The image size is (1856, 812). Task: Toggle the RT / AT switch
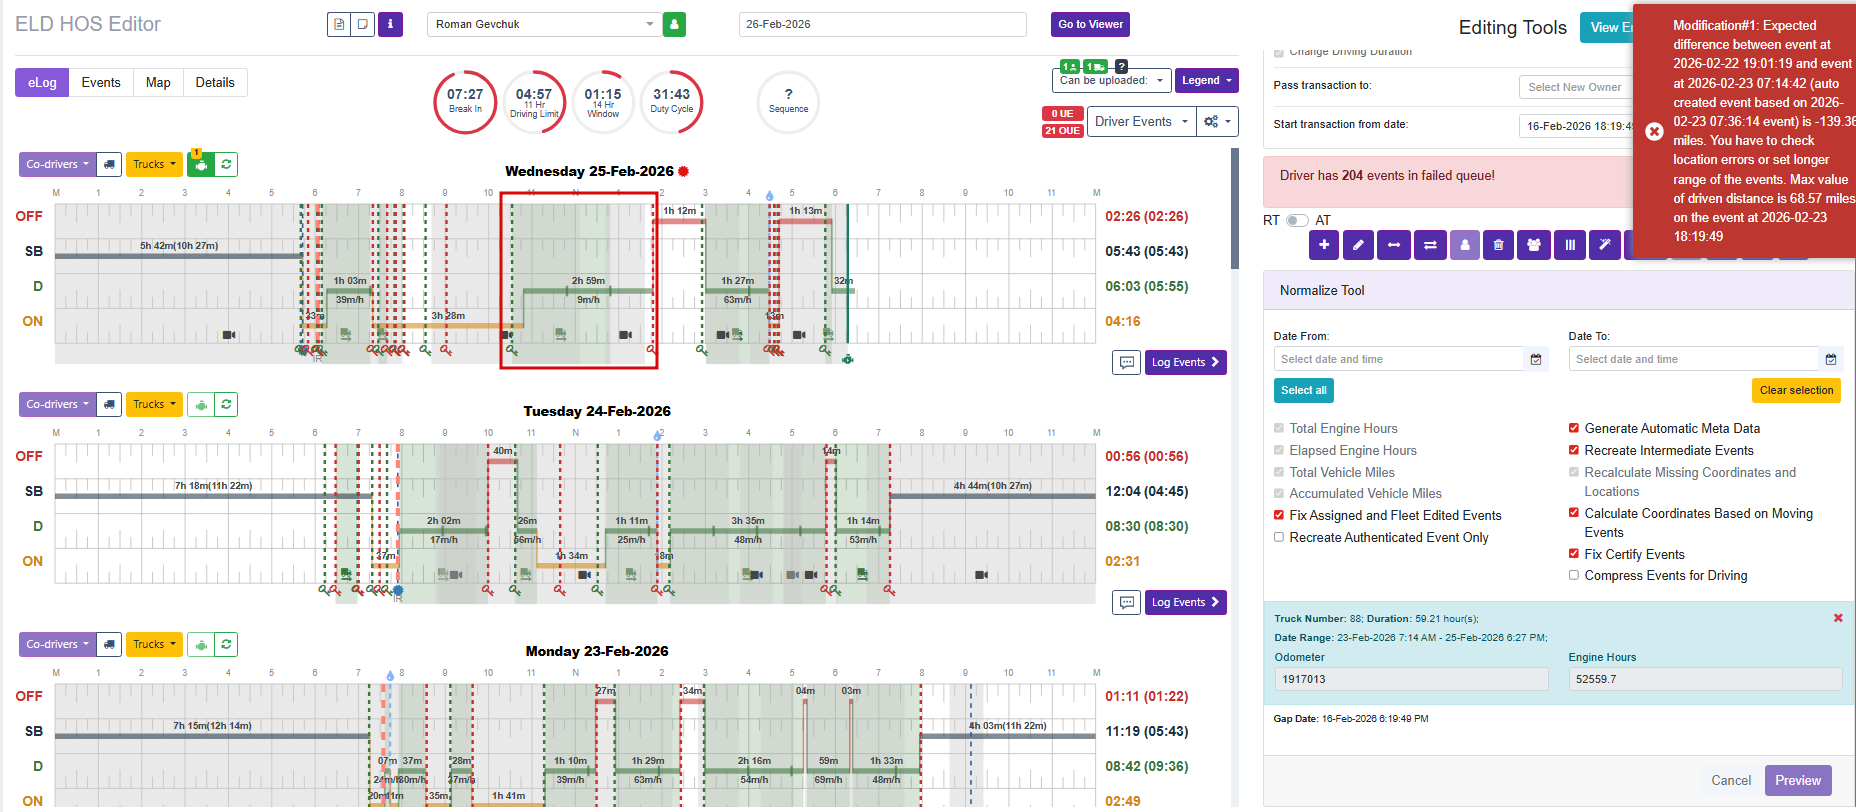pos(1297,220)
